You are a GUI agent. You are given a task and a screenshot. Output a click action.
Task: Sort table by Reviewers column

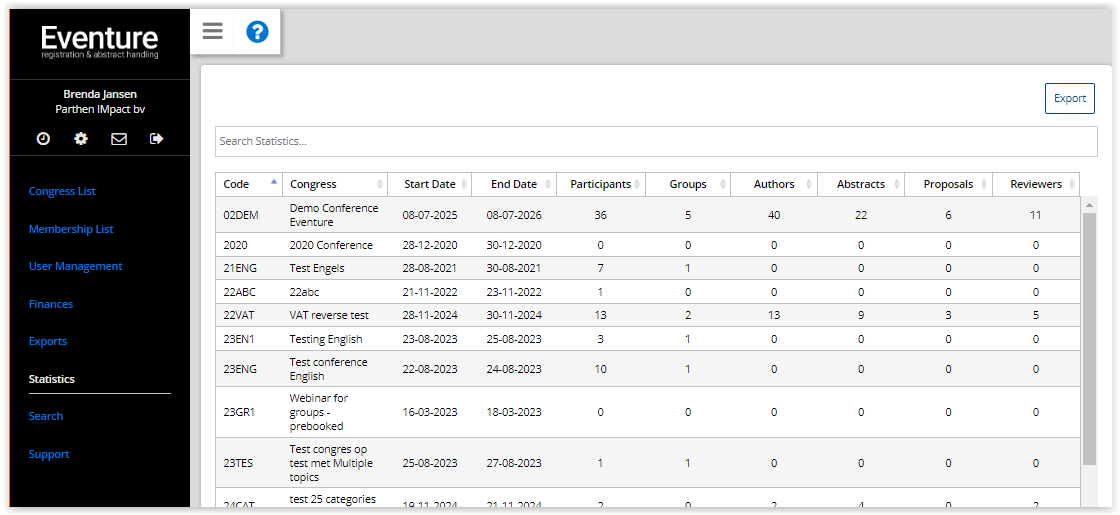pos(1036,184)
